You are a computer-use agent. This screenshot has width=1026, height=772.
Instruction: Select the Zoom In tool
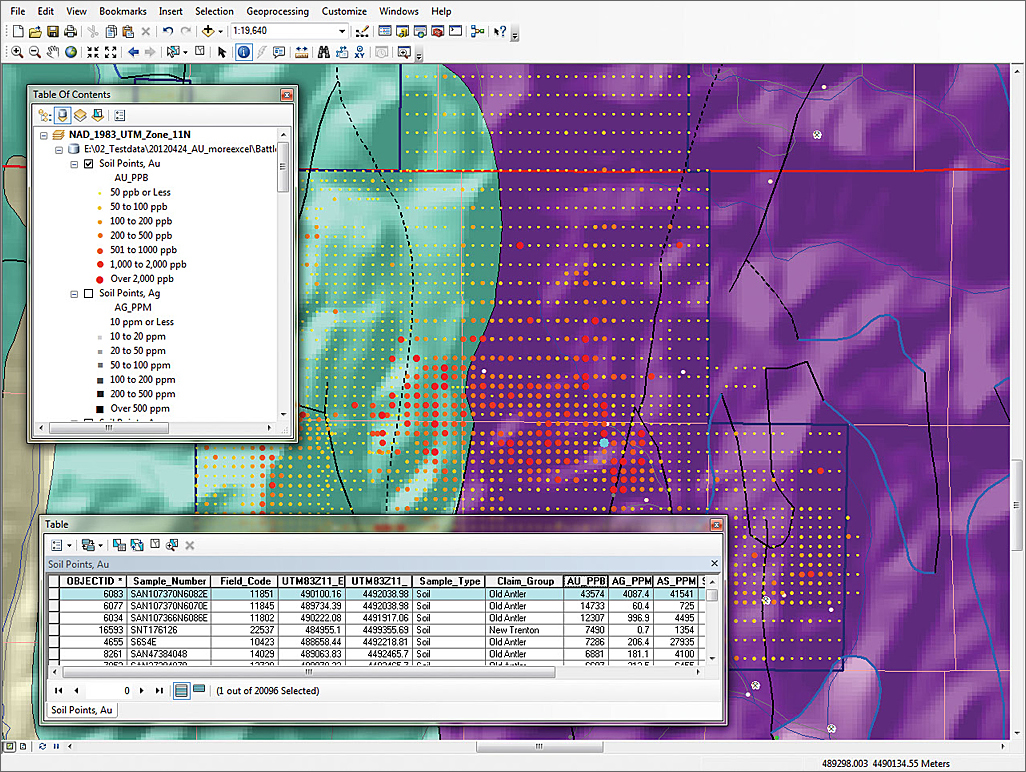[17, 52]
